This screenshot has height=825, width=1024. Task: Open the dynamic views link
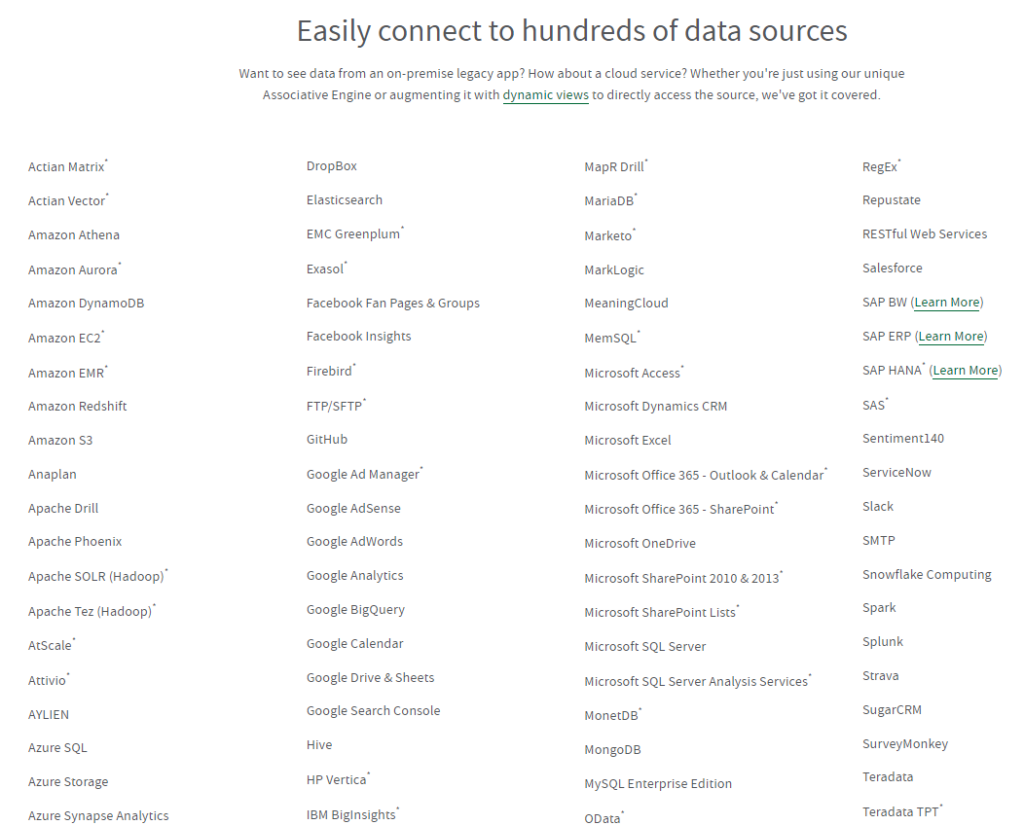[x=545, y=96]
